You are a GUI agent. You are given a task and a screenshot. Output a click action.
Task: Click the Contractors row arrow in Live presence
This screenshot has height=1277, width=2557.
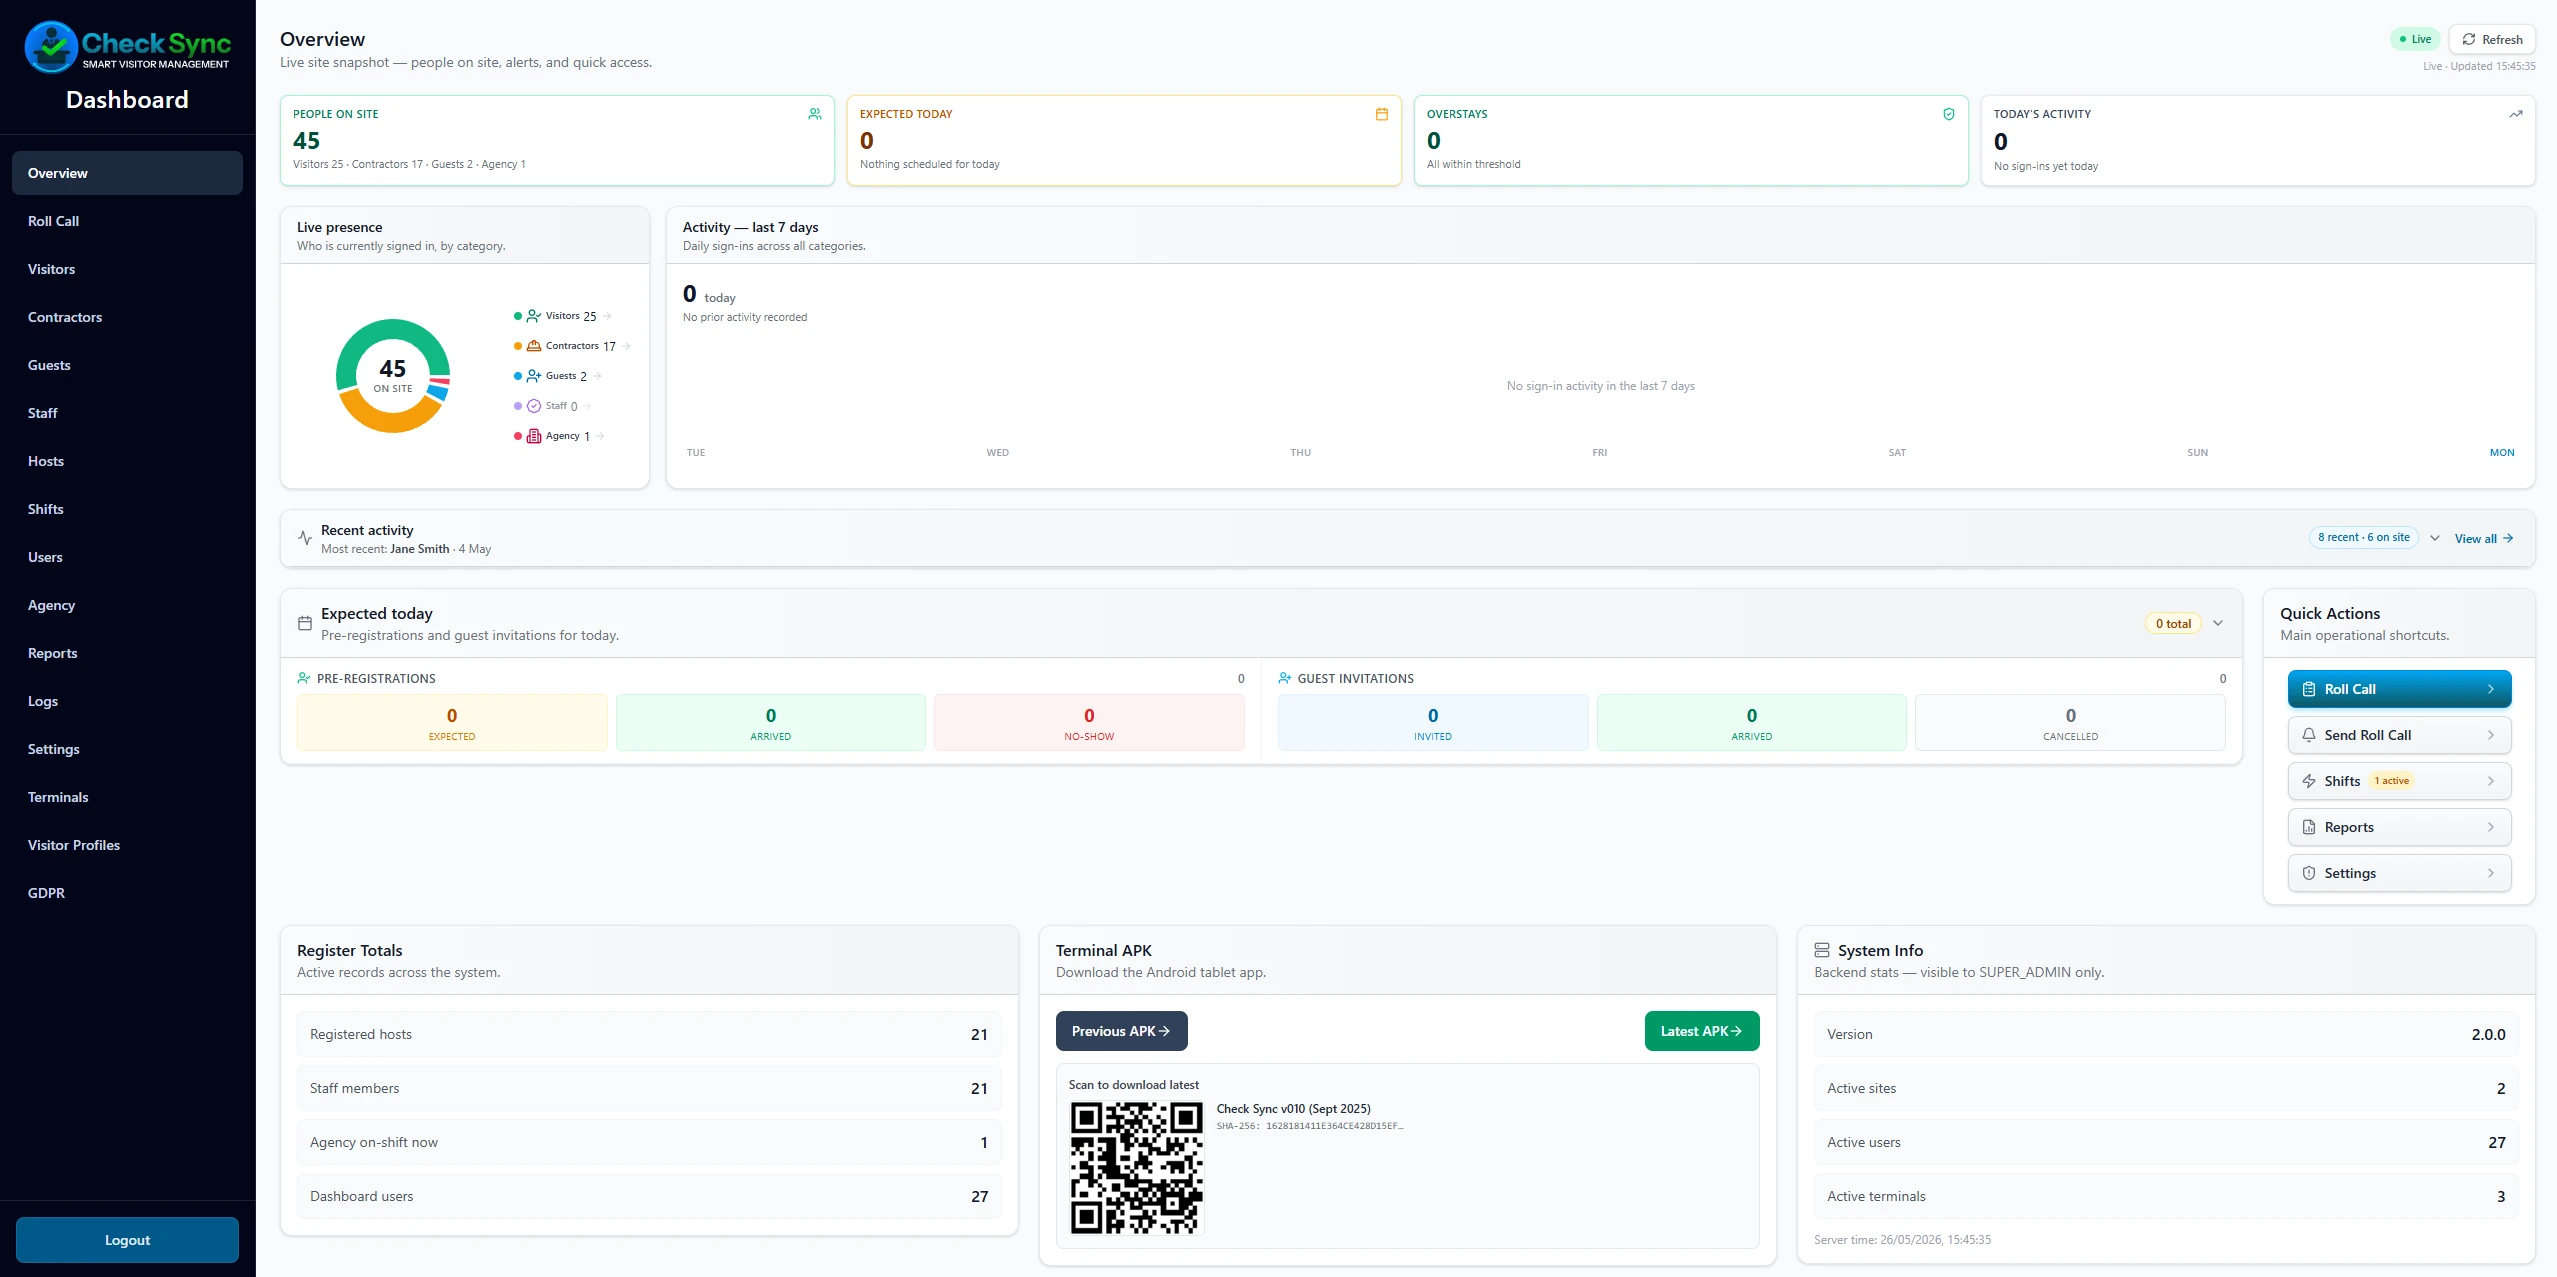pos(626,346)
